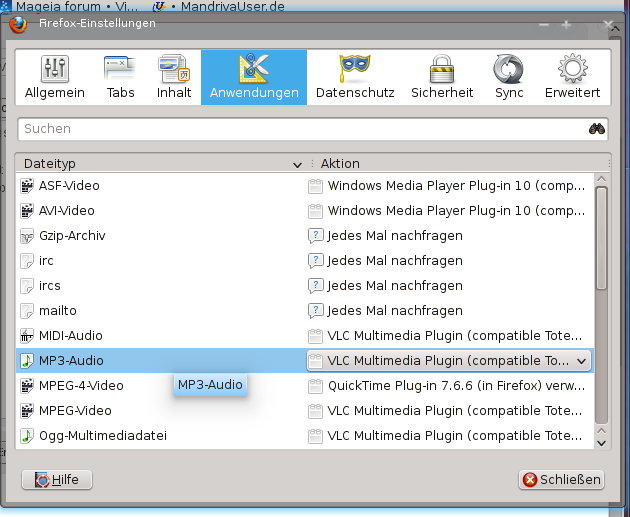Click the ircs protocol icon
This screenshot has width=630, height=517.
27,286
